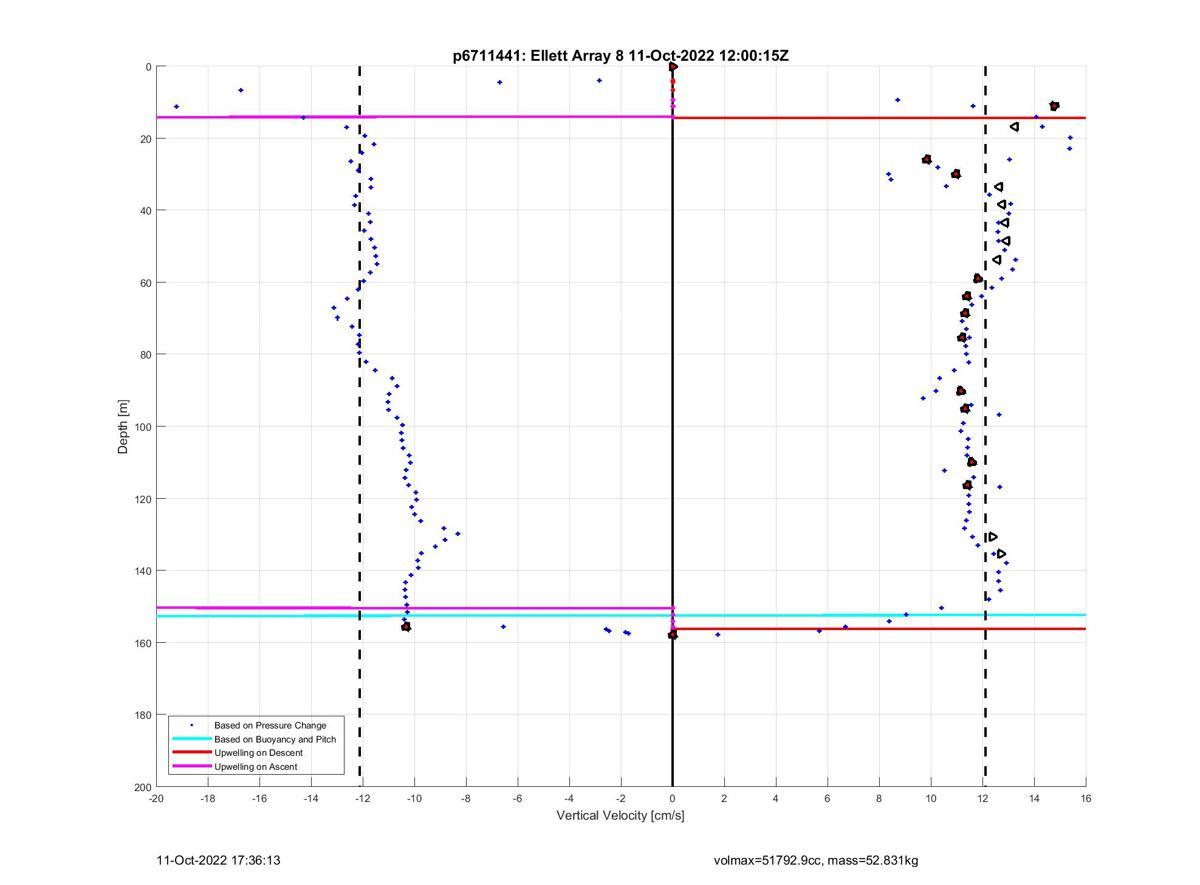Click the y-axis tick label 100
Viewport: 1200px width, 885px height.
click(x=142, y=427)
